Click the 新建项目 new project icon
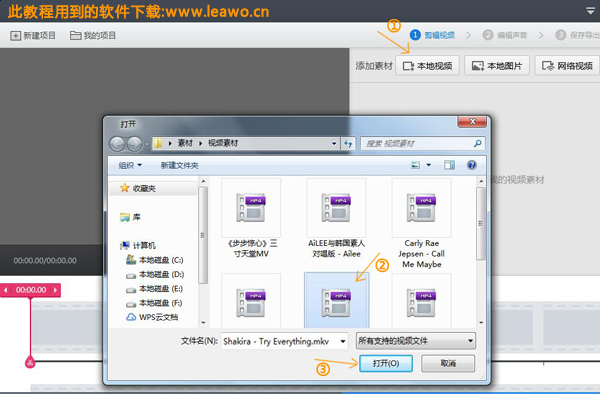 15,36
